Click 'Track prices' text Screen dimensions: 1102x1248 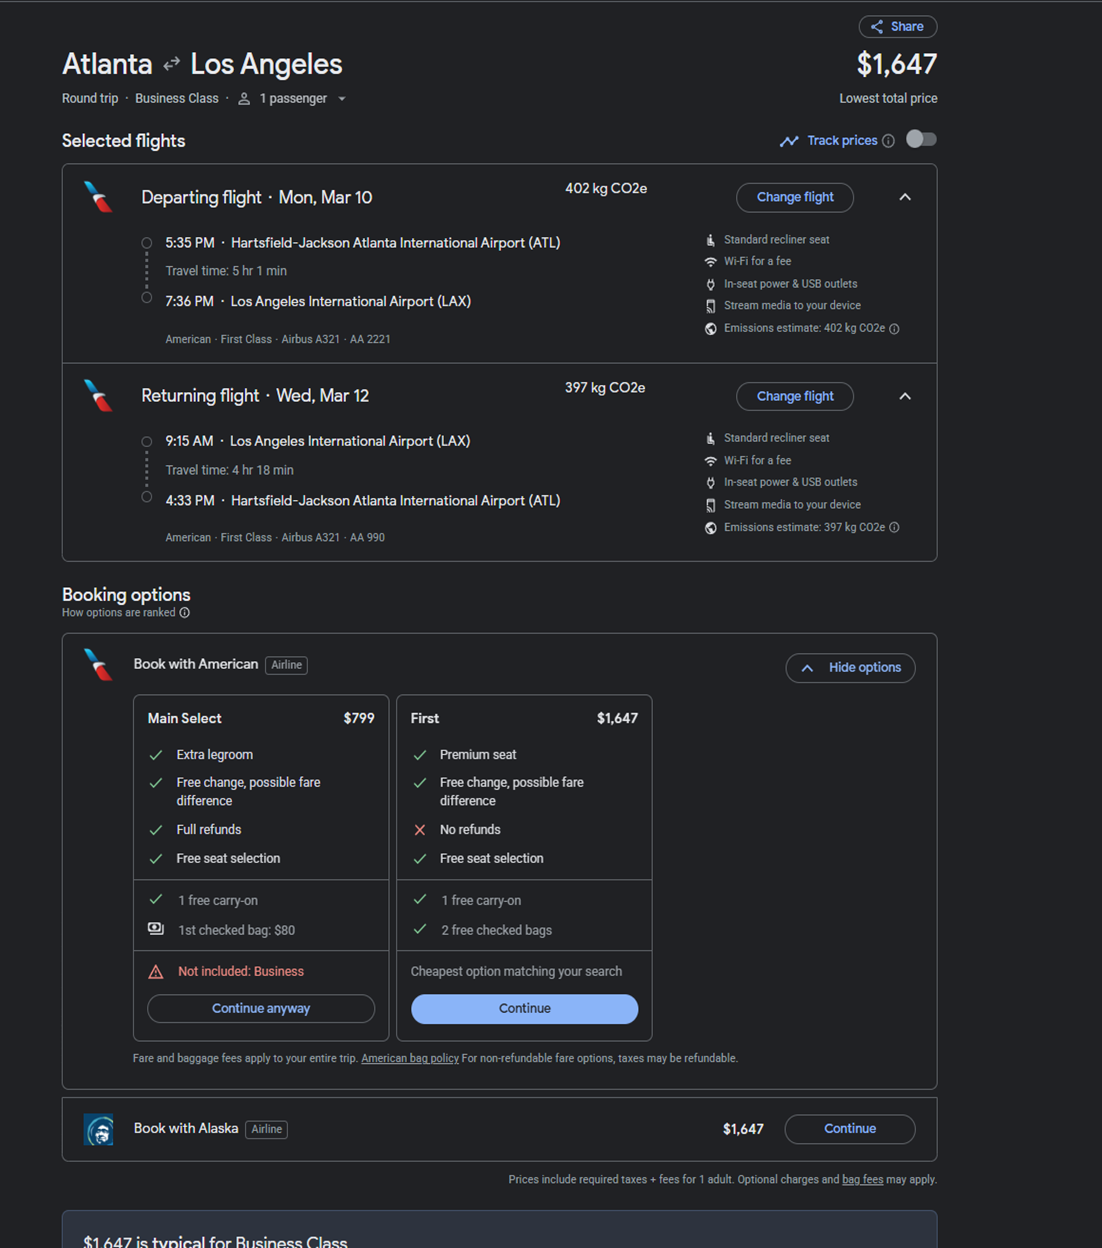(x=842, y=141)
